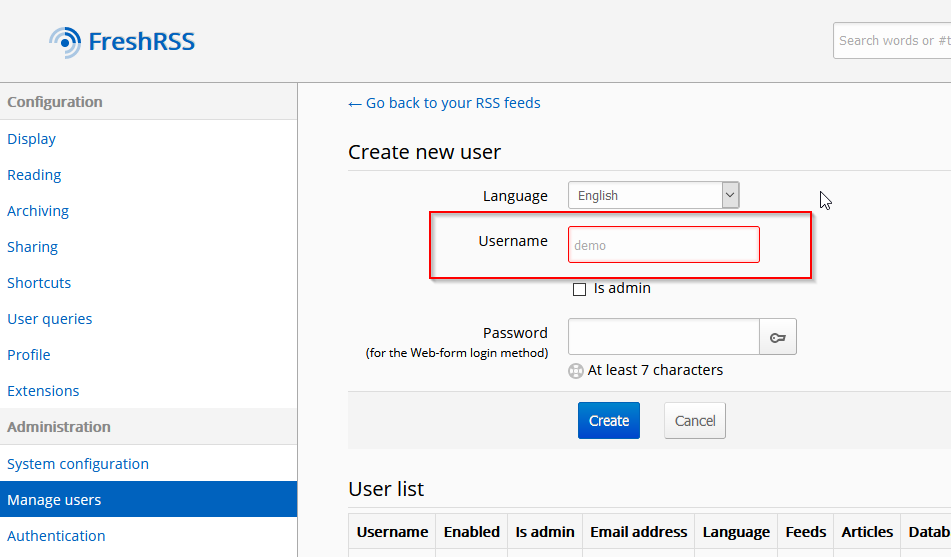Image resolution: width=951 pixels, height=557 pixels.
Task: Open Display settings
Action: (x=32, y=139)
